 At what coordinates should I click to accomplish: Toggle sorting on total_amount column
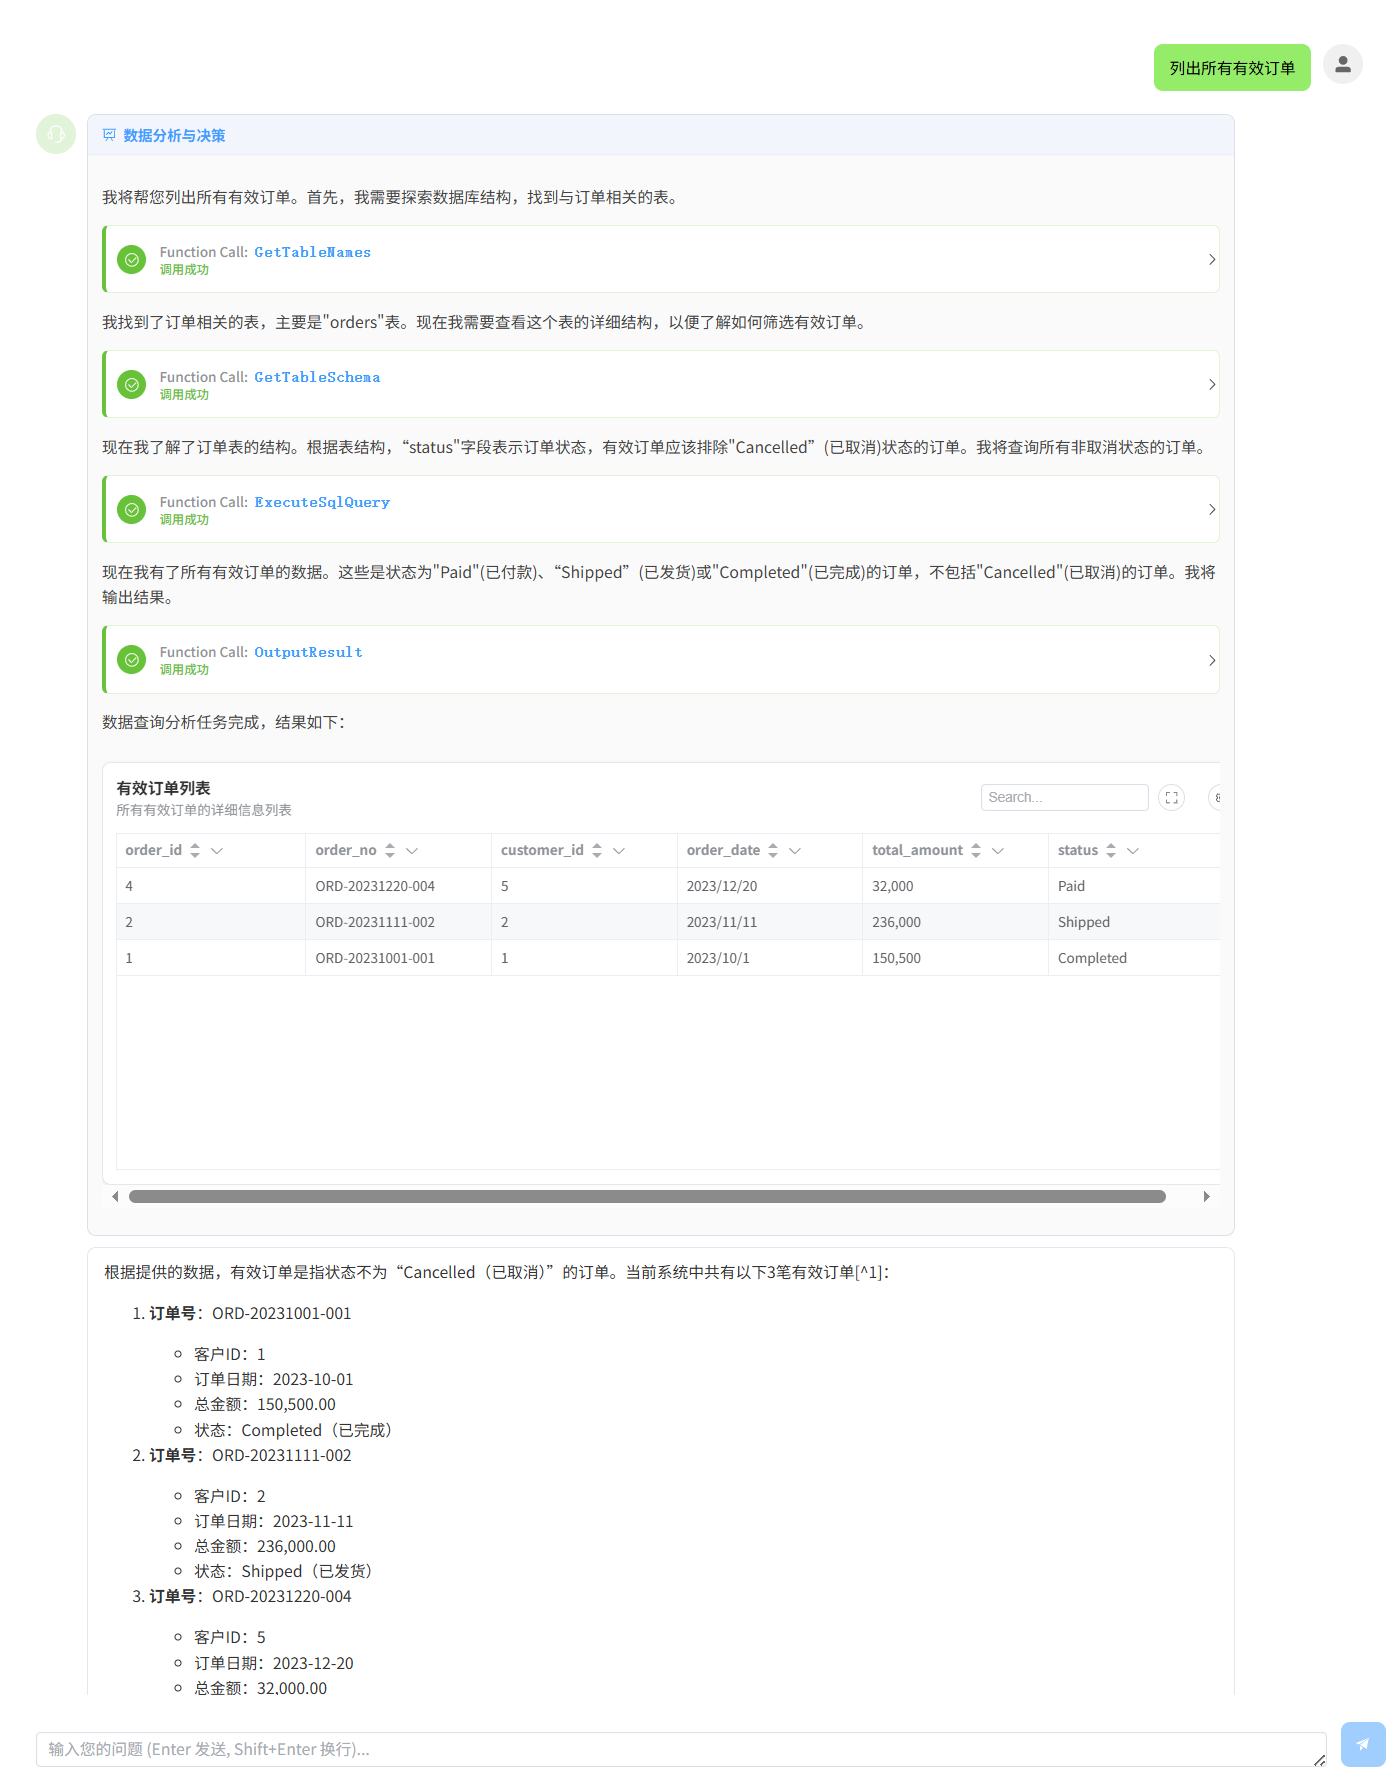[976, 850]
